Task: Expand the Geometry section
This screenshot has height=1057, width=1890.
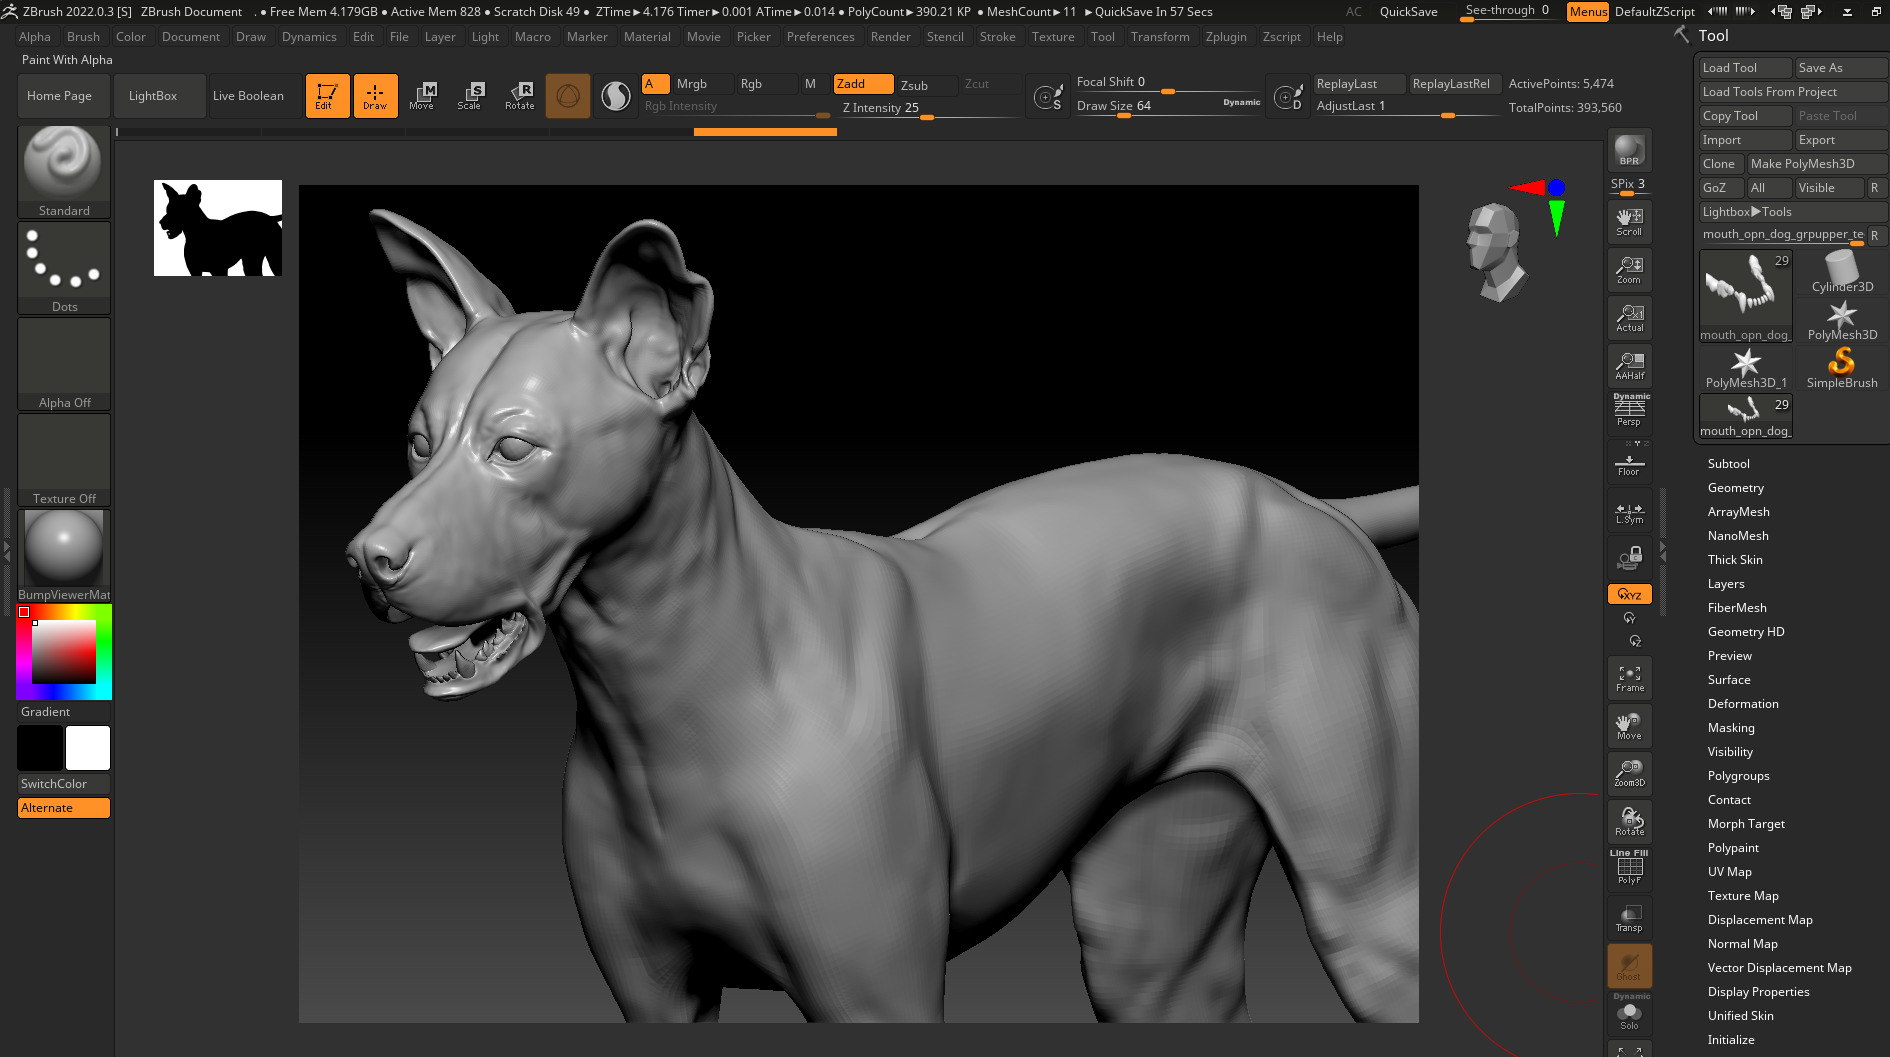Action: tap(1735, 488)
